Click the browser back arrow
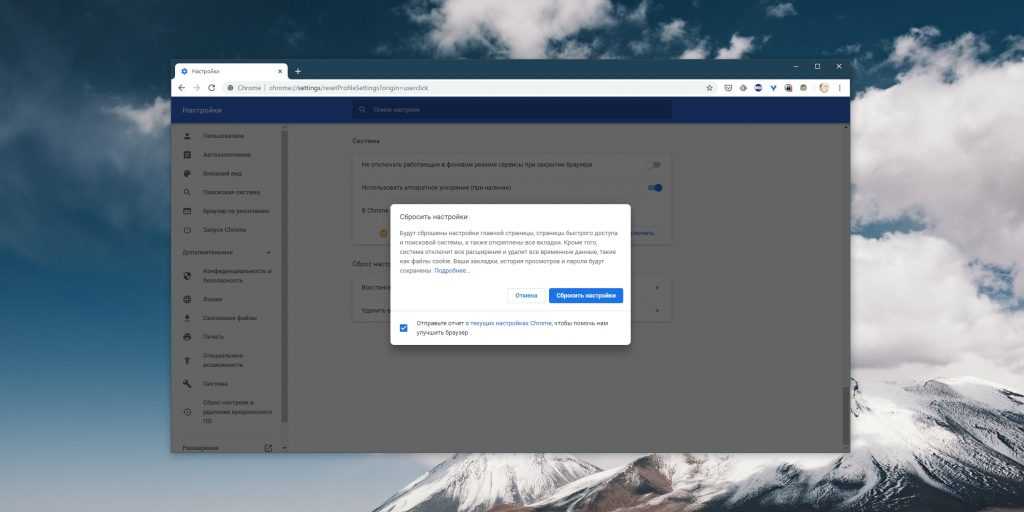Viewport: 1024px width, 512px height. coord(181,88)
